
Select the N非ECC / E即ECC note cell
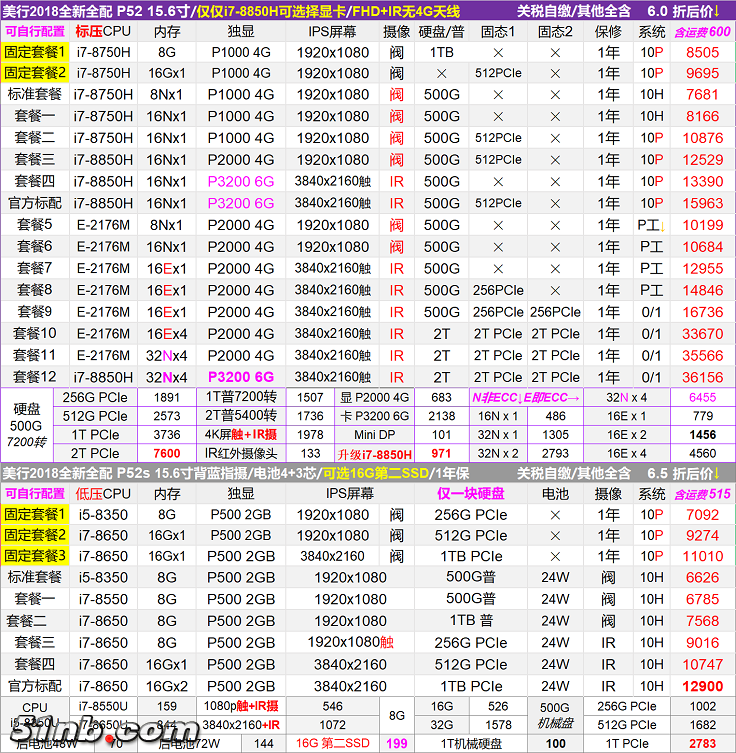[525, 397]
